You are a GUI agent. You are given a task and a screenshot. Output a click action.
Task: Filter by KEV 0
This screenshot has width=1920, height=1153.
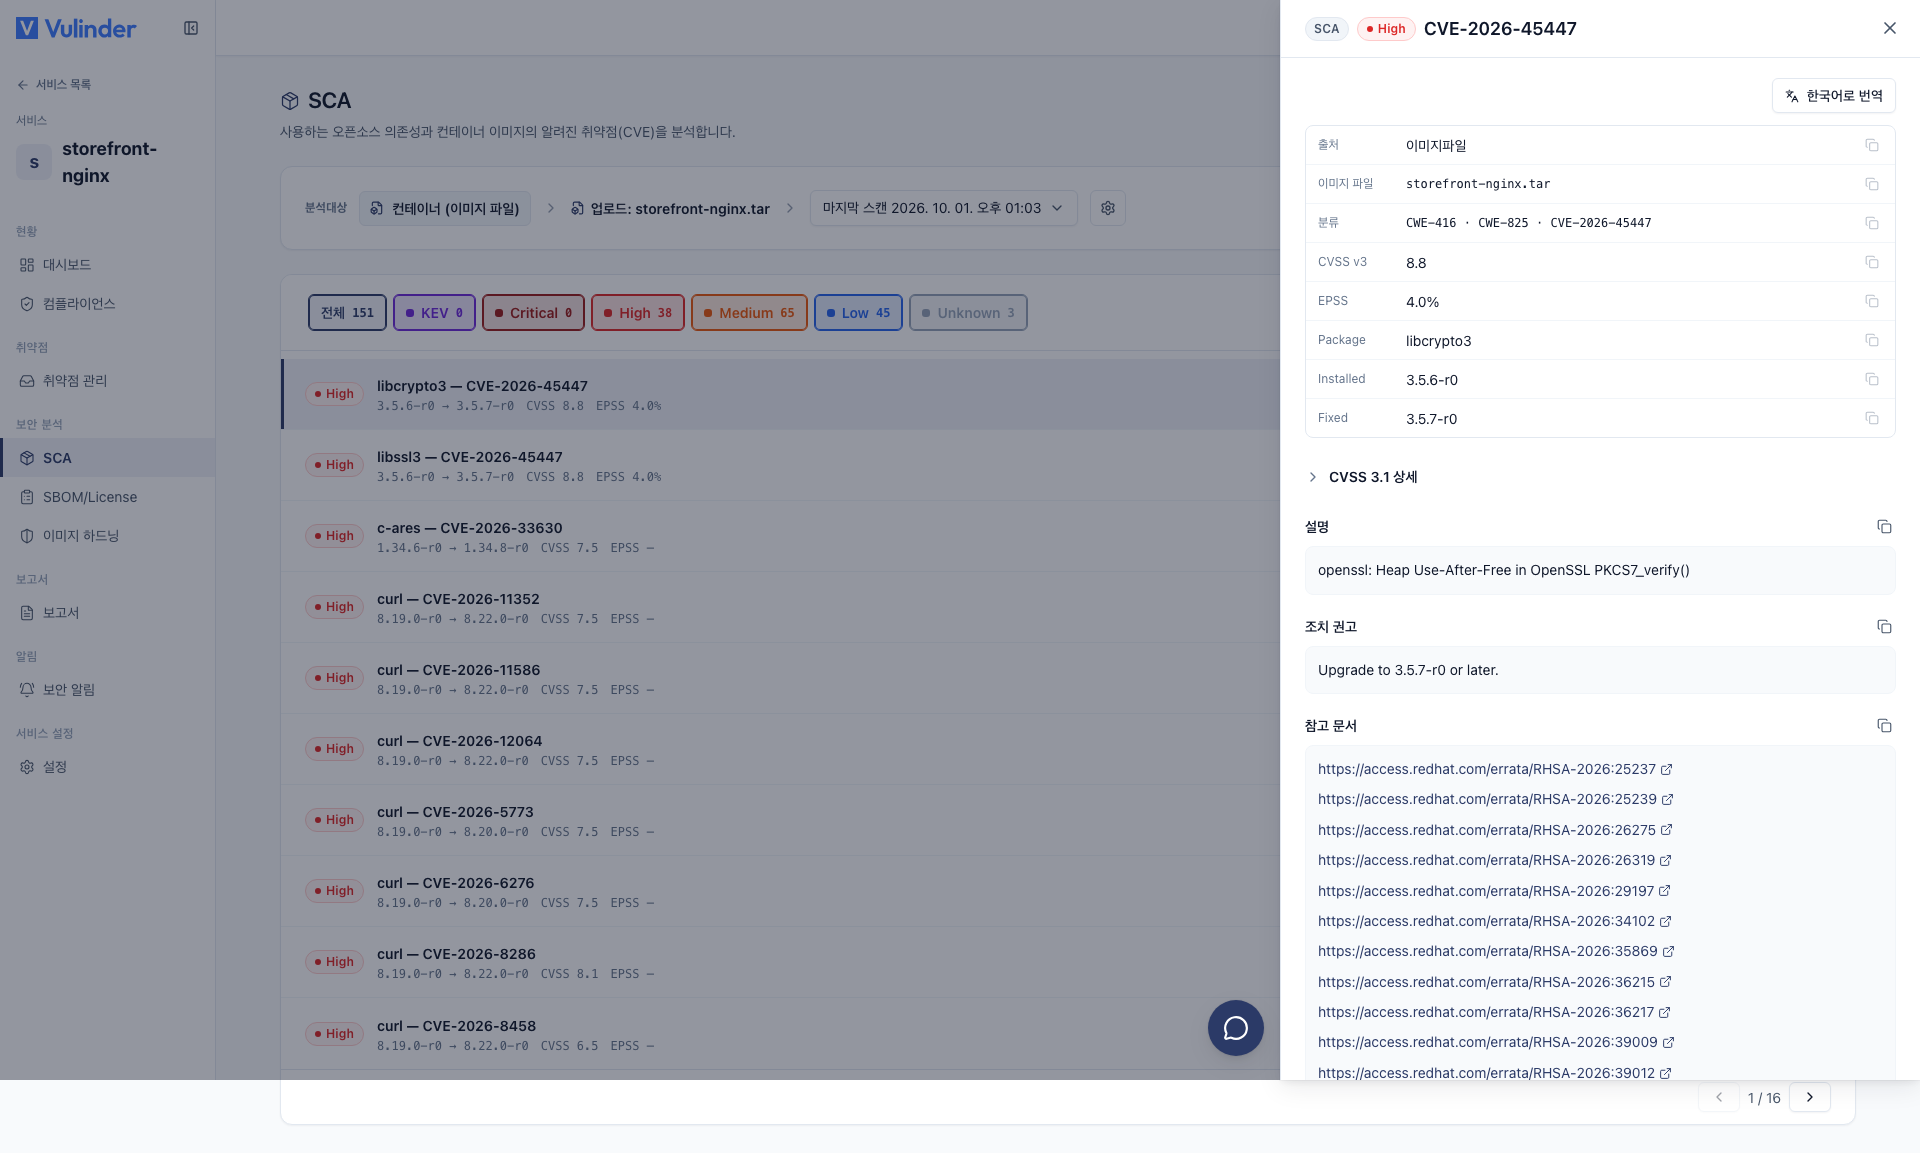pos(434,312)
